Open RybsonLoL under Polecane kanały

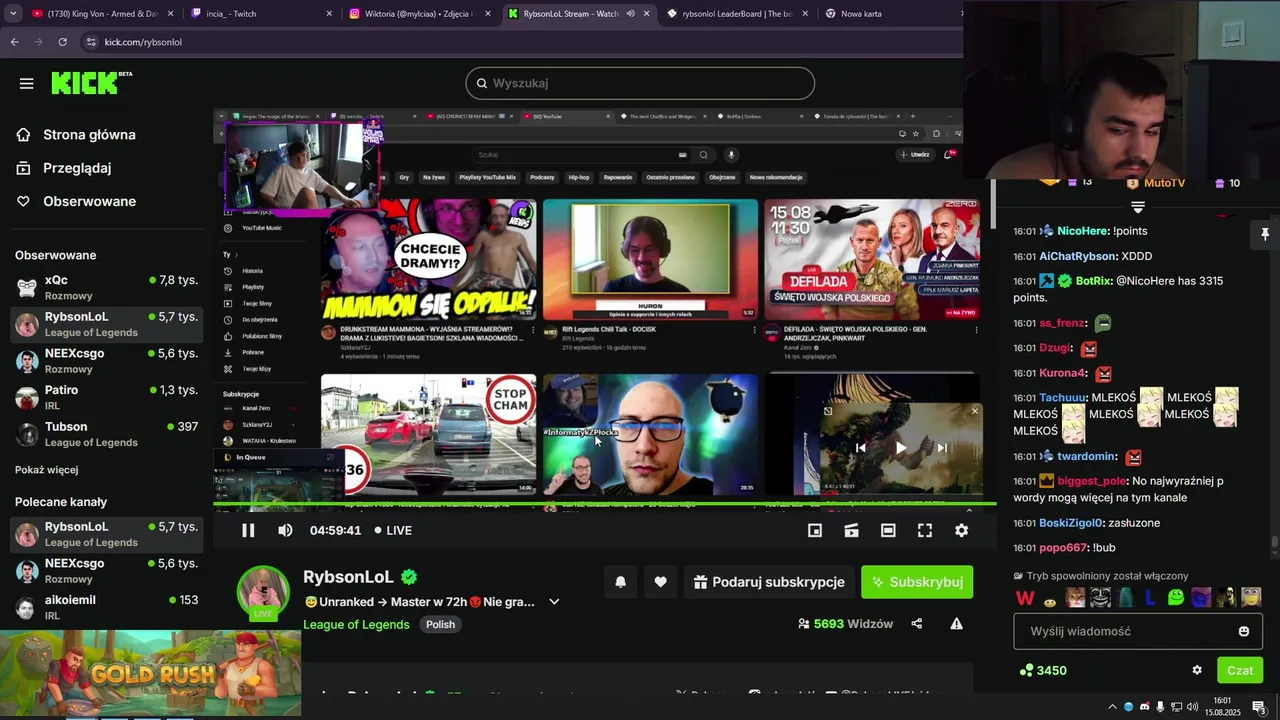pyautogui.click(x=107, y=534)
